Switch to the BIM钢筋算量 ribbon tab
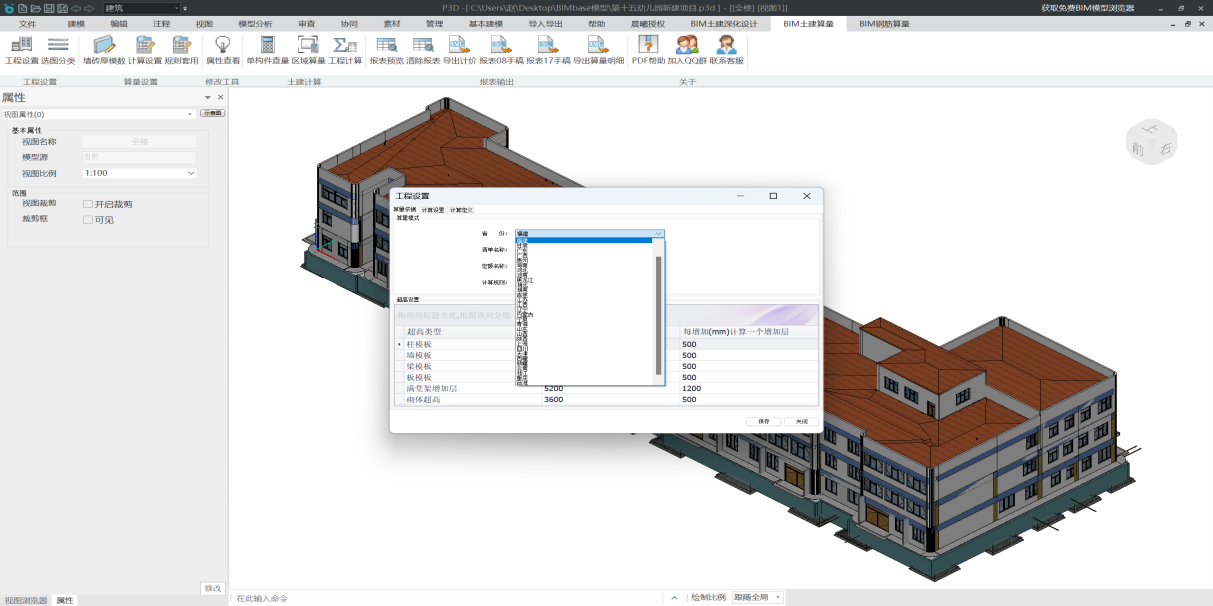1213x606 pixels. 884,23
